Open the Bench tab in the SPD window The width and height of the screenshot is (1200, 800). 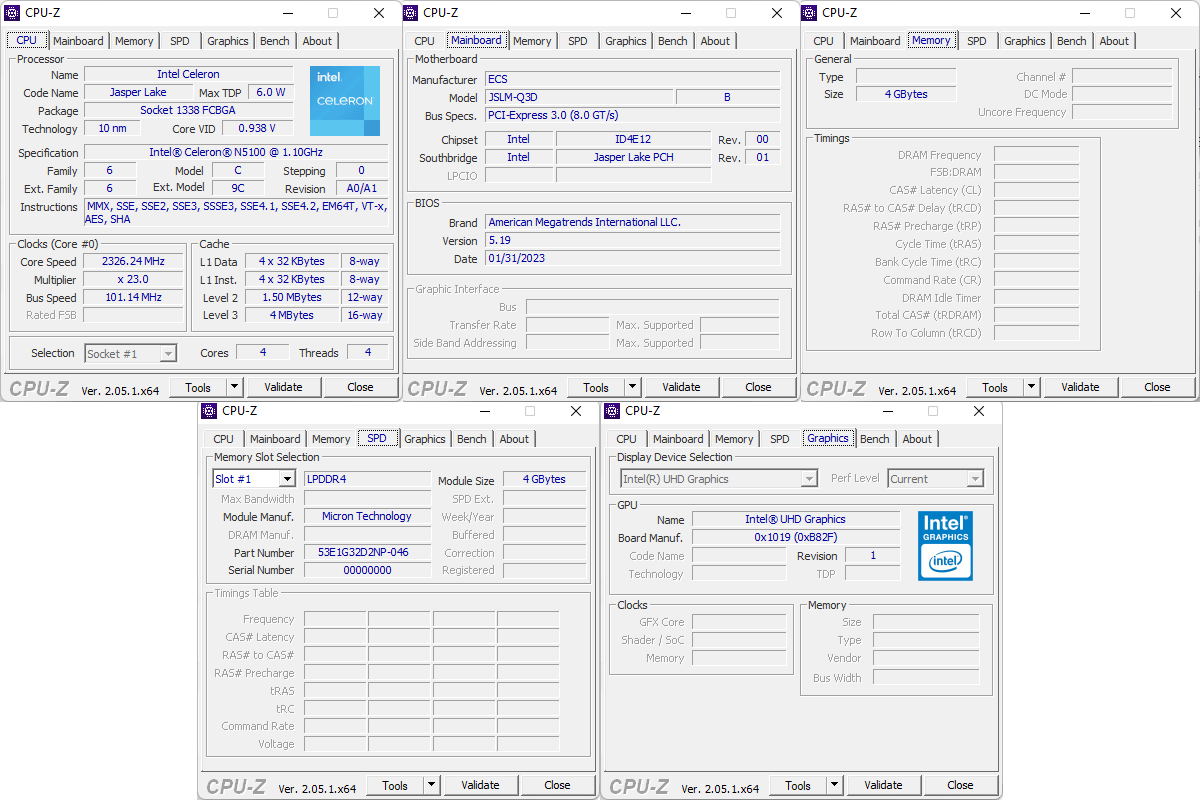pos(472,439)
